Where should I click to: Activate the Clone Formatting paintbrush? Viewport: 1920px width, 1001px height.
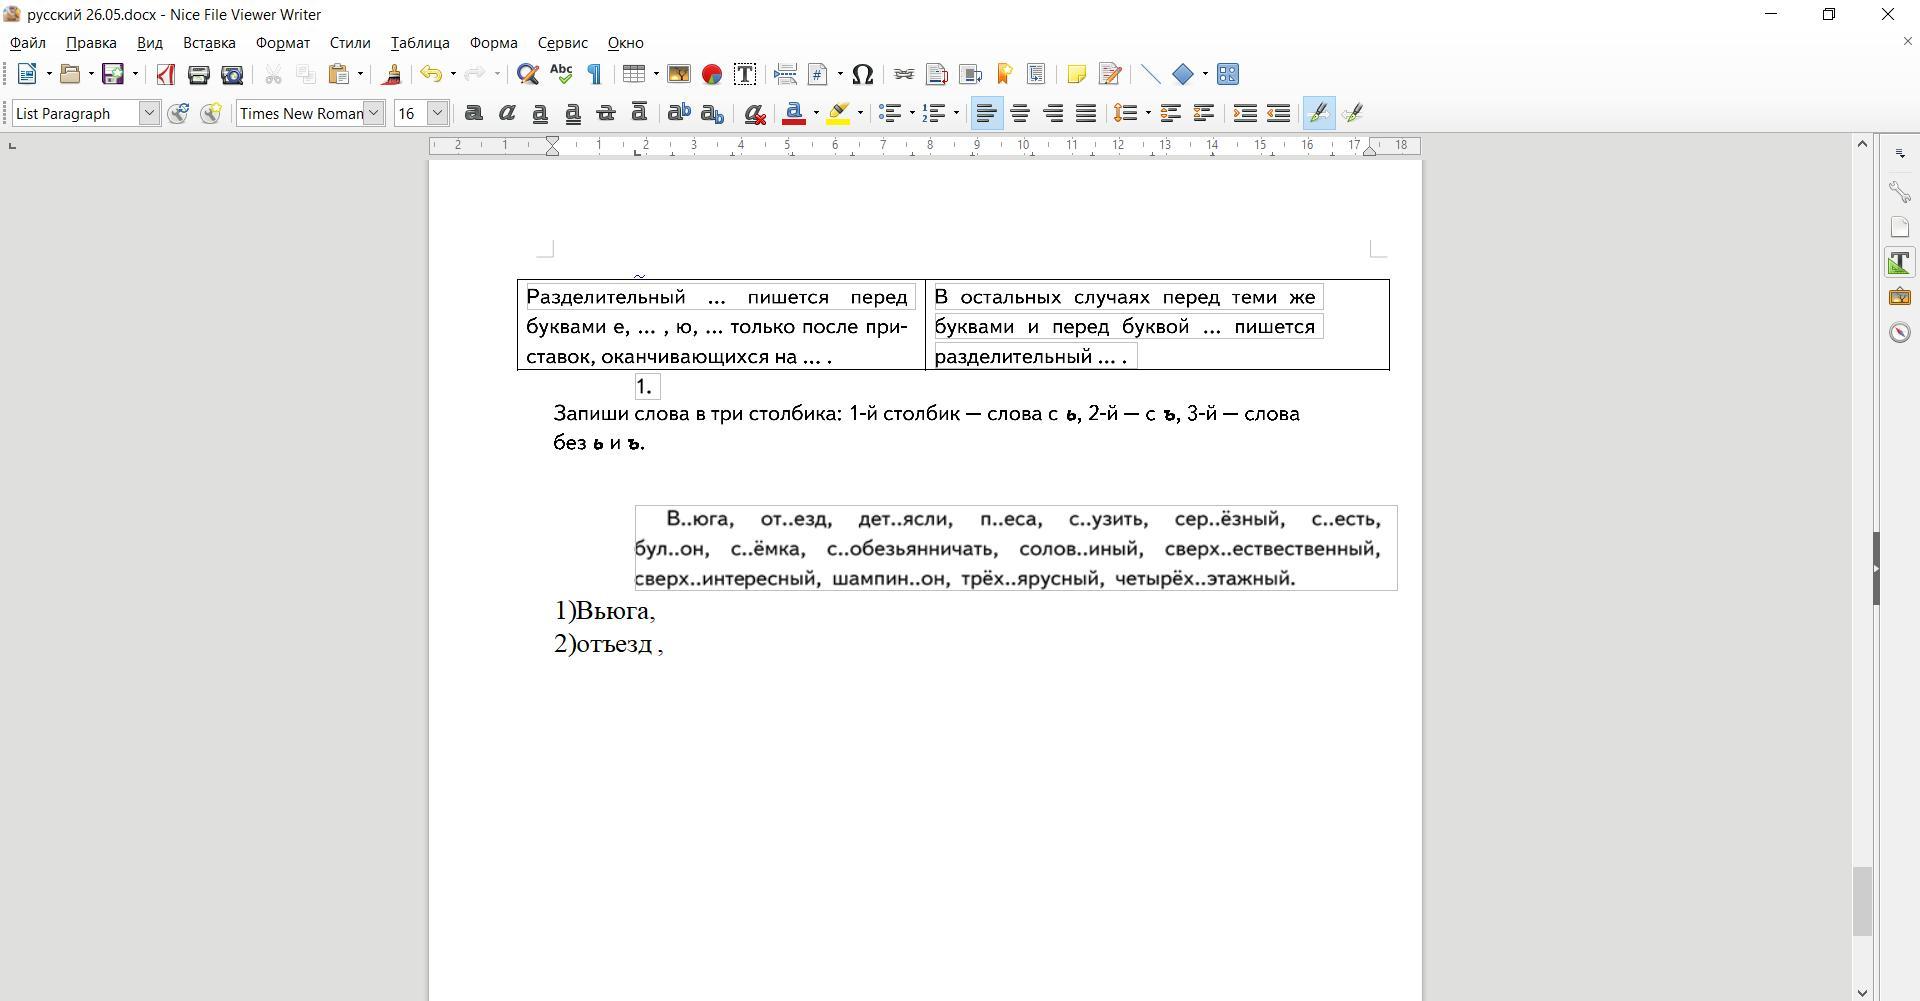392,74
